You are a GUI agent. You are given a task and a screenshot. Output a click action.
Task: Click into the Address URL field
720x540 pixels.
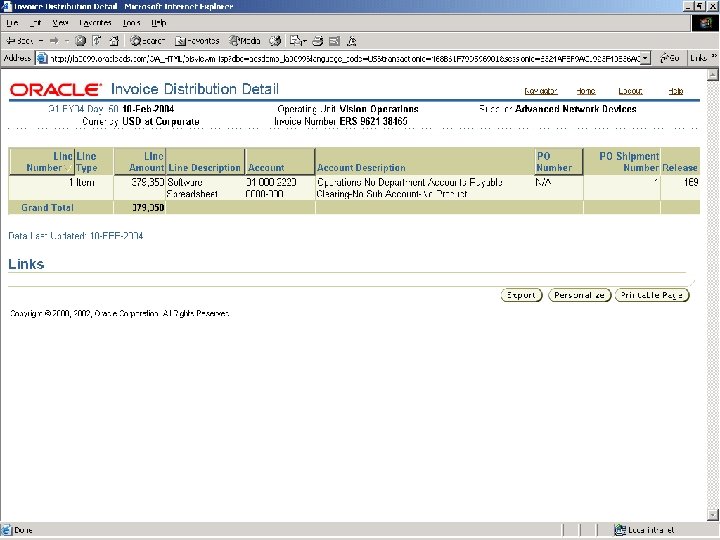344,58
